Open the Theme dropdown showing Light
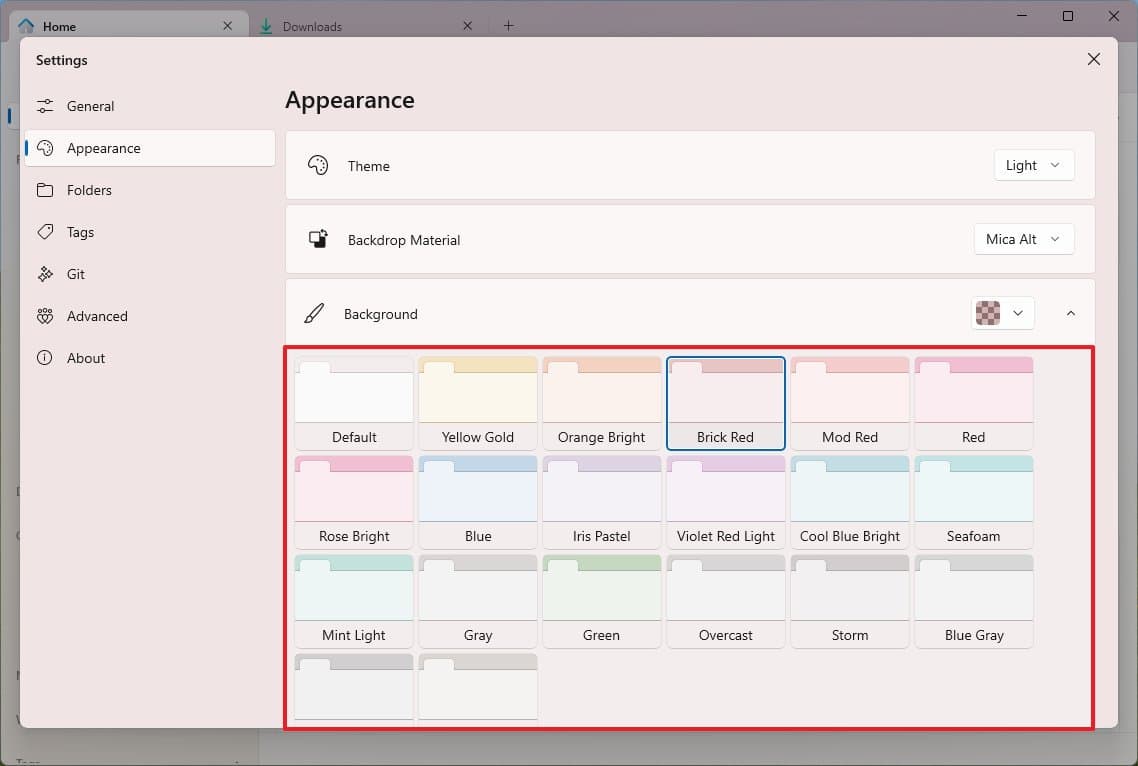Screen dimensions: 1138x766 pyautogui.click(x=1034, y=164)
